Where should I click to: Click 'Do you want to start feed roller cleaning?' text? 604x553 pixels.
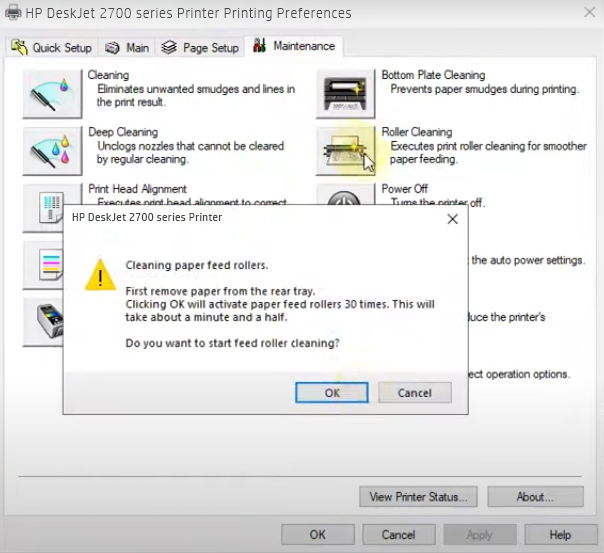click(233, 343)
